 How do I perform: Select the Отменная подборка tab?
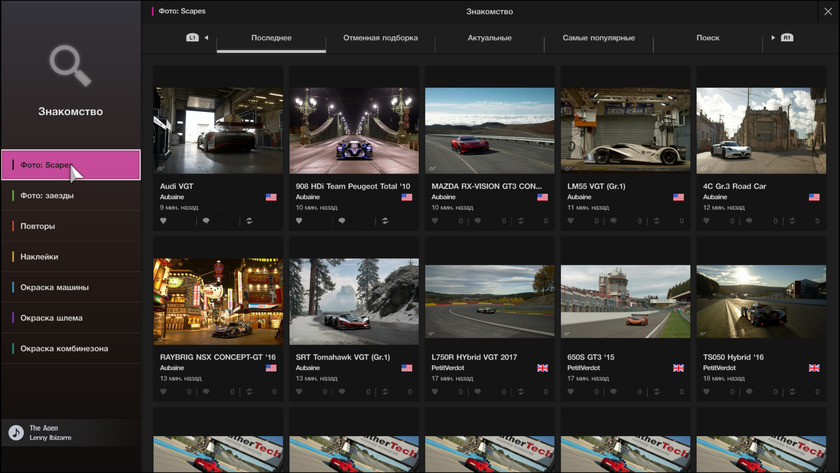tap(380, 38)
